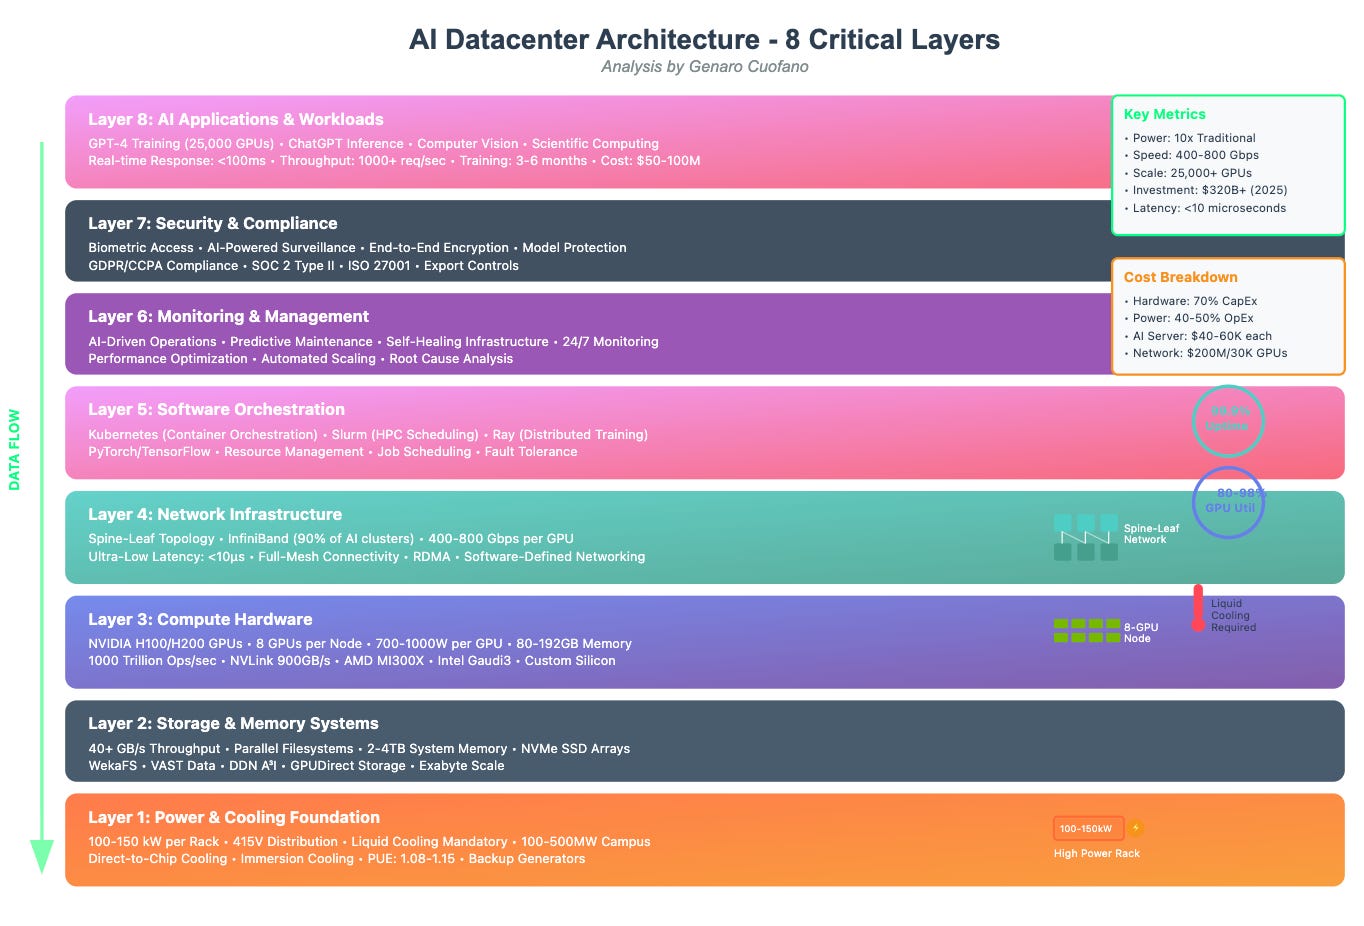Viewport: 1364px width, 926px height.
Task: Click the Liquid Cooling Required caption
Action: click(1233, 615)
